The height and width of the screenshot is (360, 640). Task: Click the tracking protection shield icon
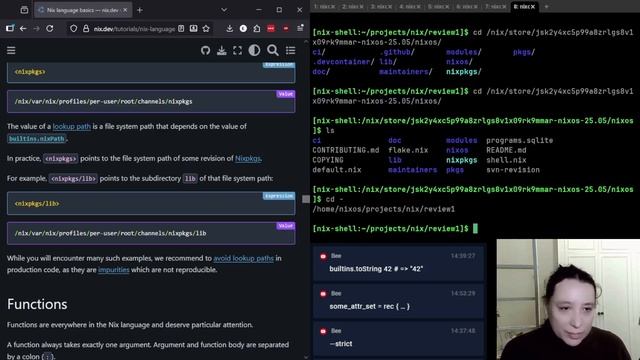tap(73, 29)
